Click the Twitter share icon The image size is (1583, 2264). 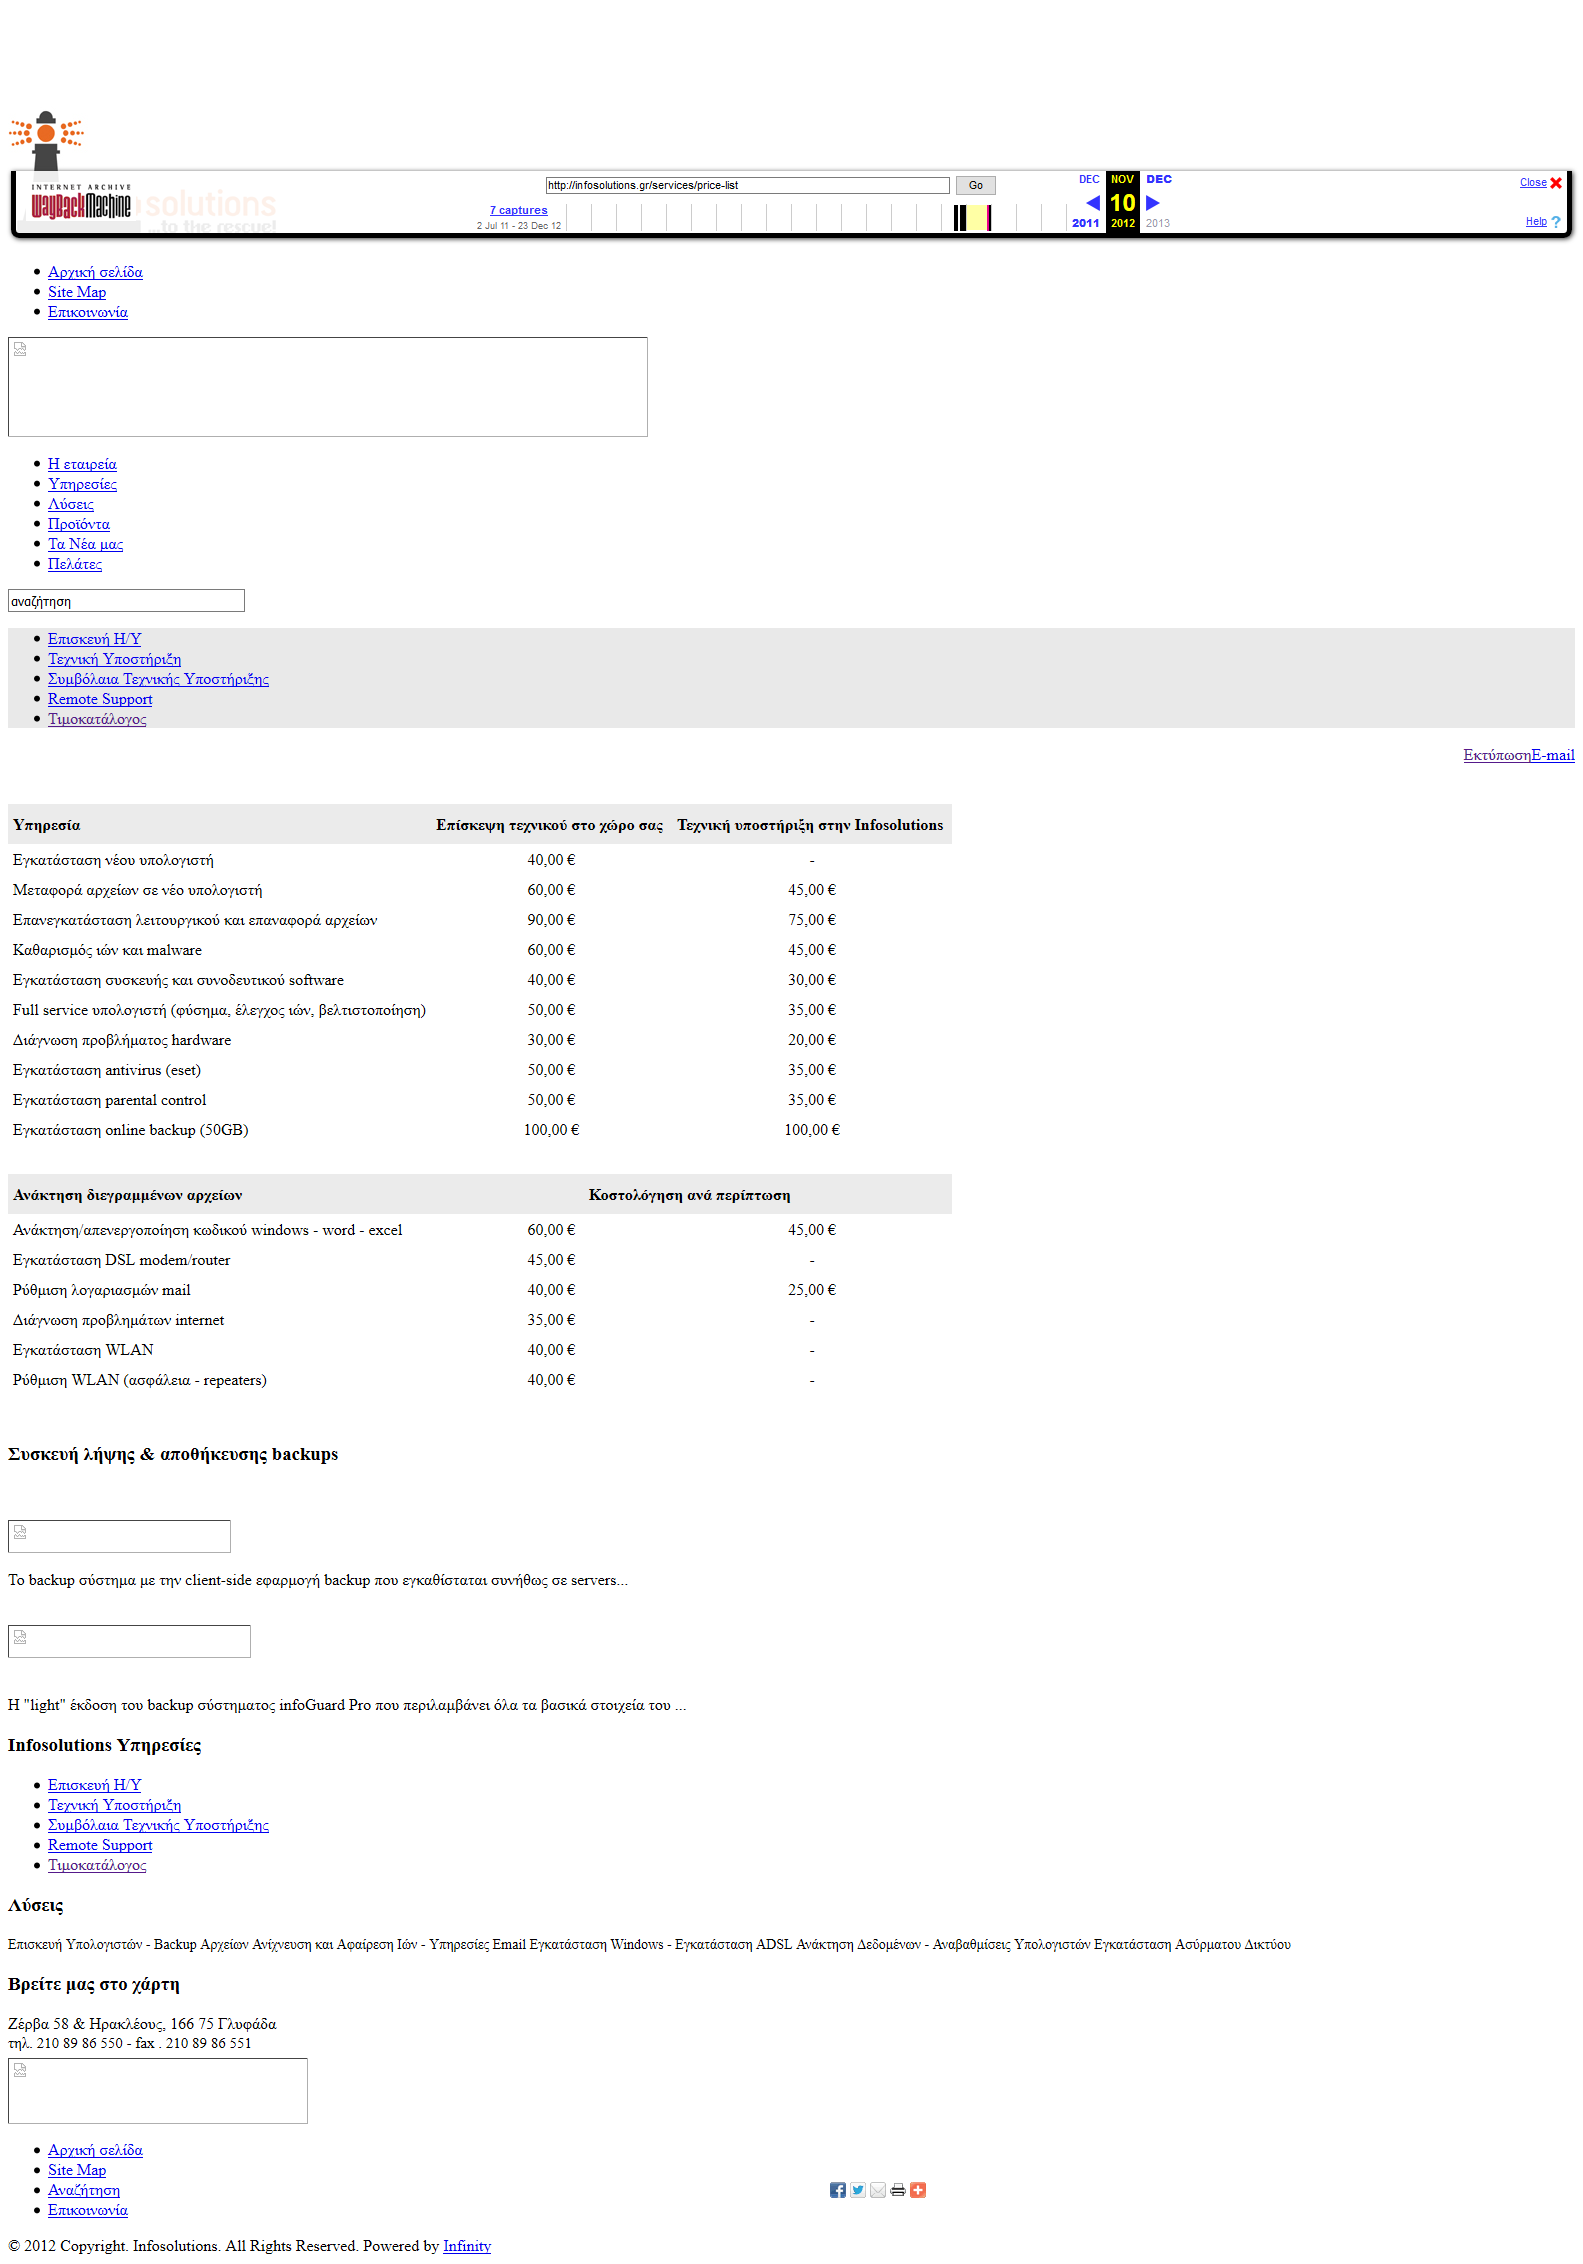tap(858, 2190)
